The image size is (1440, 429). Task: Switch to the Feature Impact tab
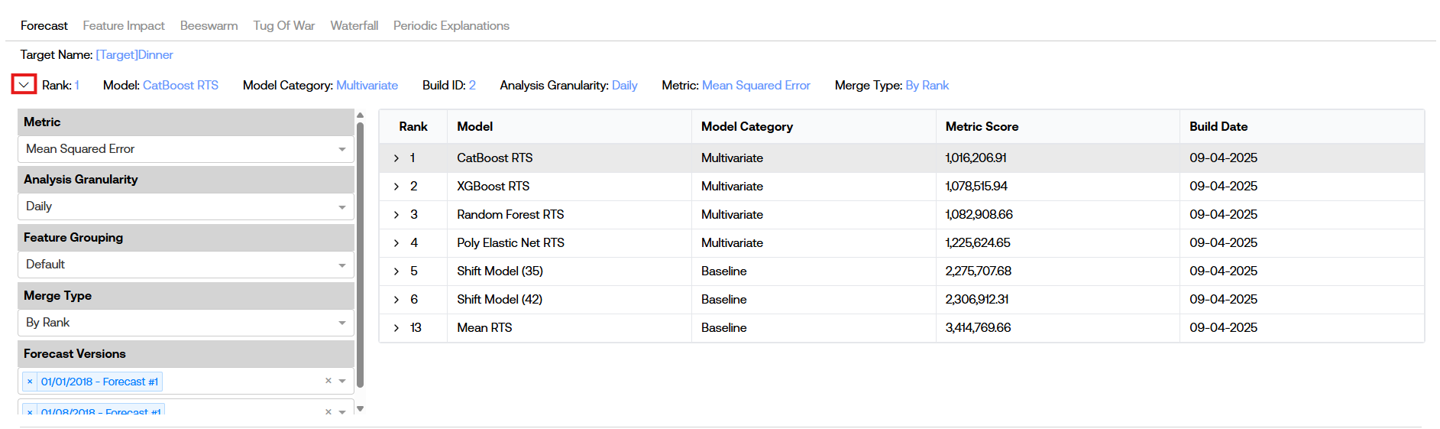click(124, 26)
